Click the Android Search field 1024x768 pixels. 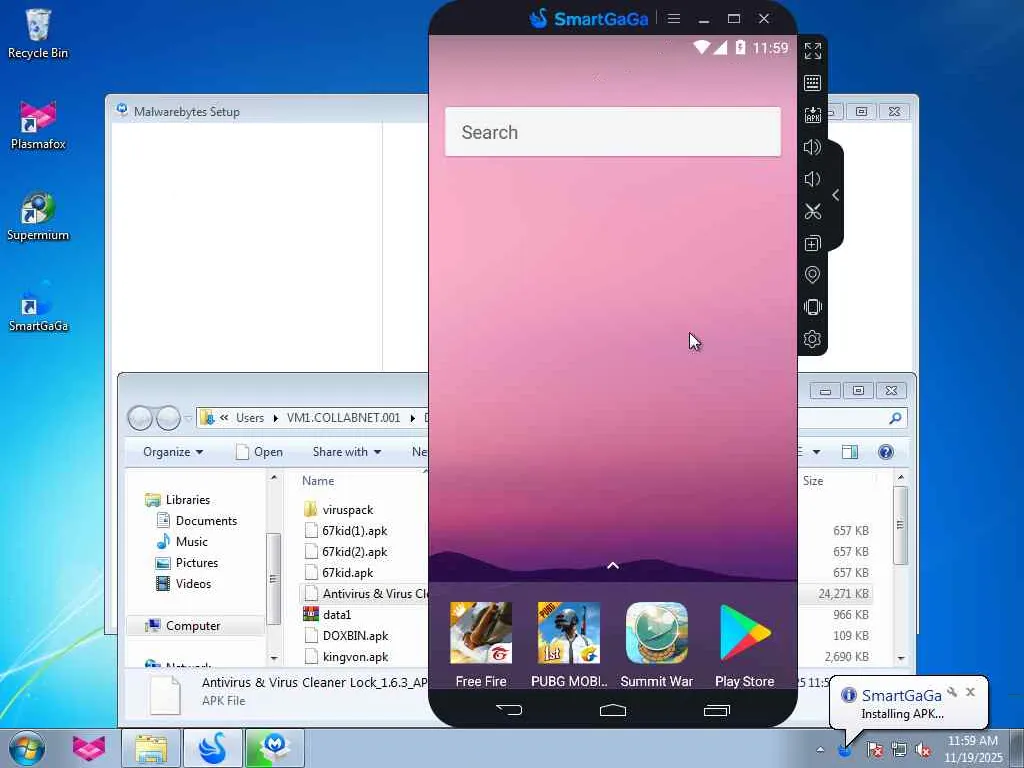pyautogui.click(x=613, y=132)
